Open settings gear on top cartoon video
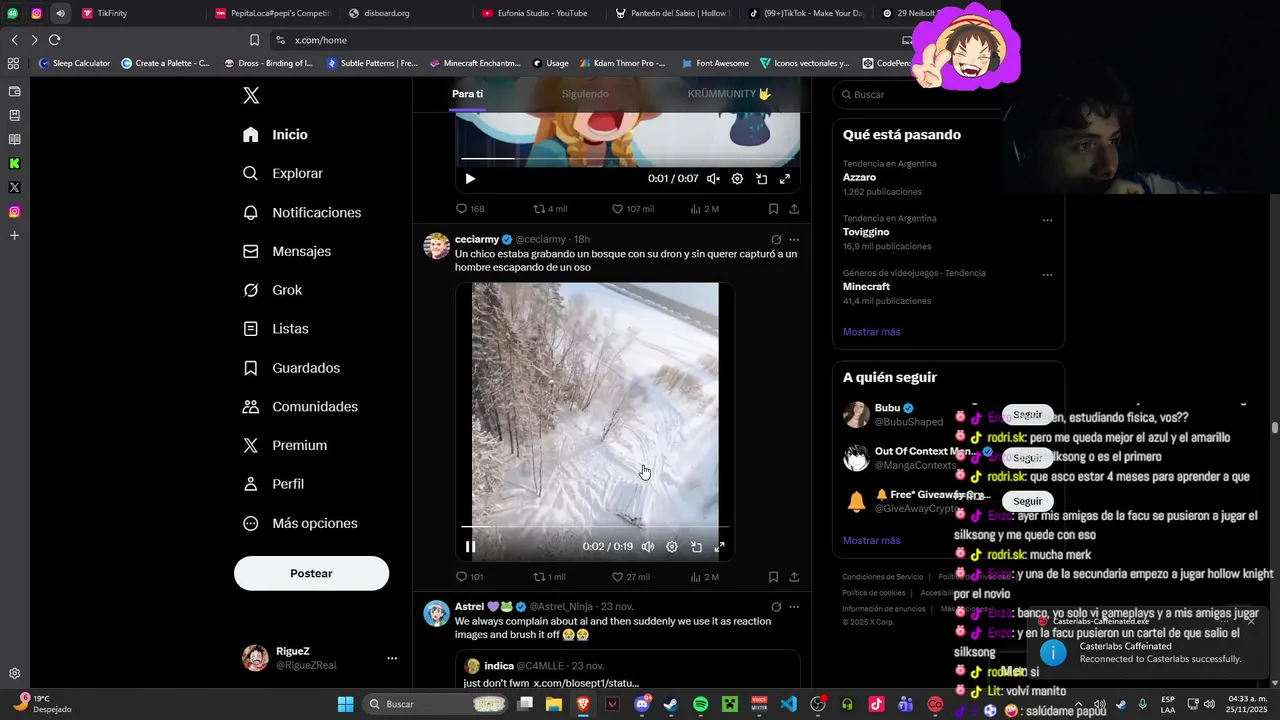 tap(737, 179)
